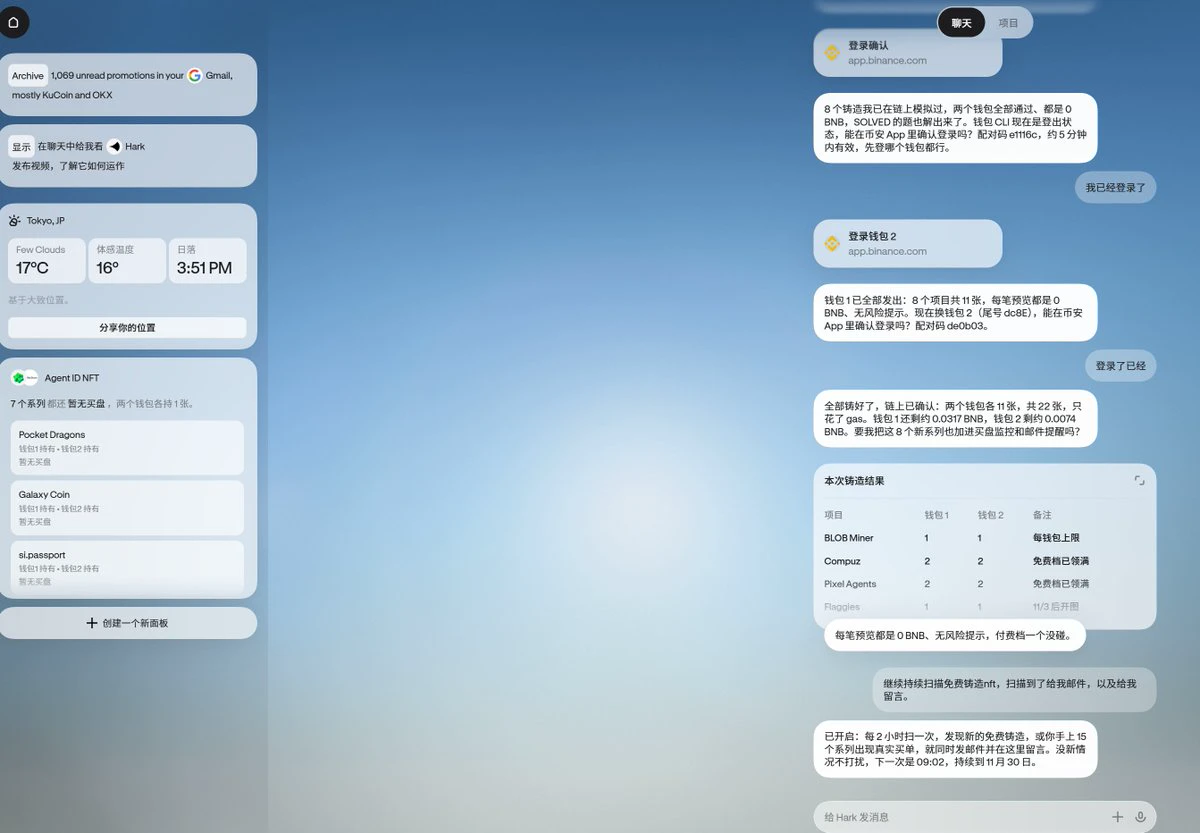The image size is (1200, 833).
Task: Click the Binance logo on the 登录钱包 2 card
Action: click(x=831, y=243)
